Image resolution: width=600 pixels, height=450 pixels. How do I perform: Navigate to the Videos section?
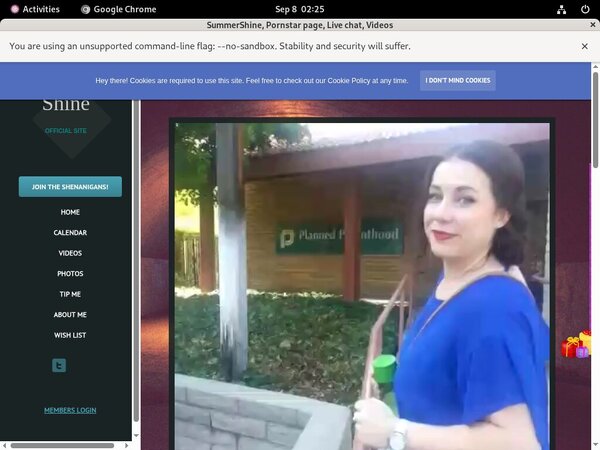70,253
